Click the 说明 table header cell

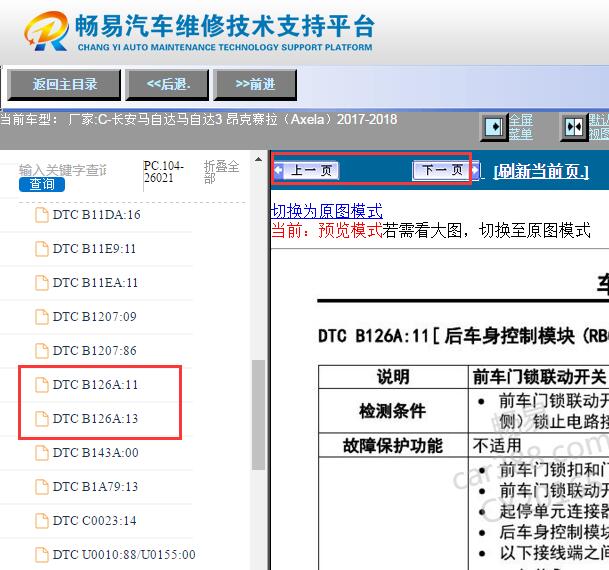(393, 377)
